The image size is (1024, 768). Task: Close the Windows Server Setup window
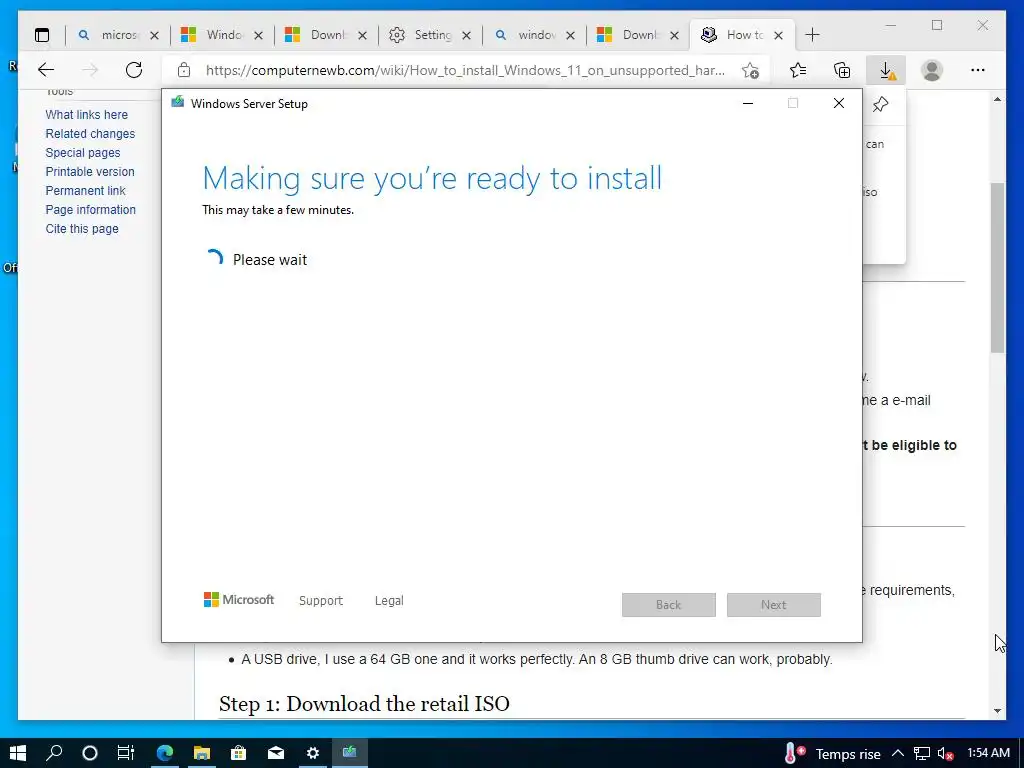(839, 103)
